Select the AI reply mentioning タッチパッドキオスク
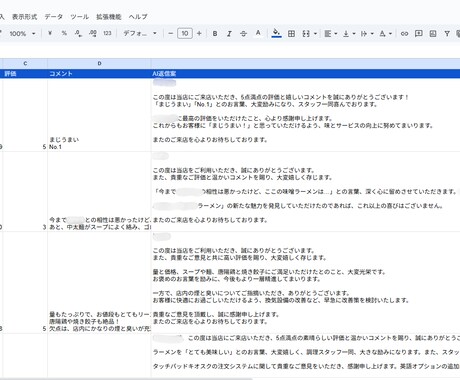460x380 pixels. point(306,356)
